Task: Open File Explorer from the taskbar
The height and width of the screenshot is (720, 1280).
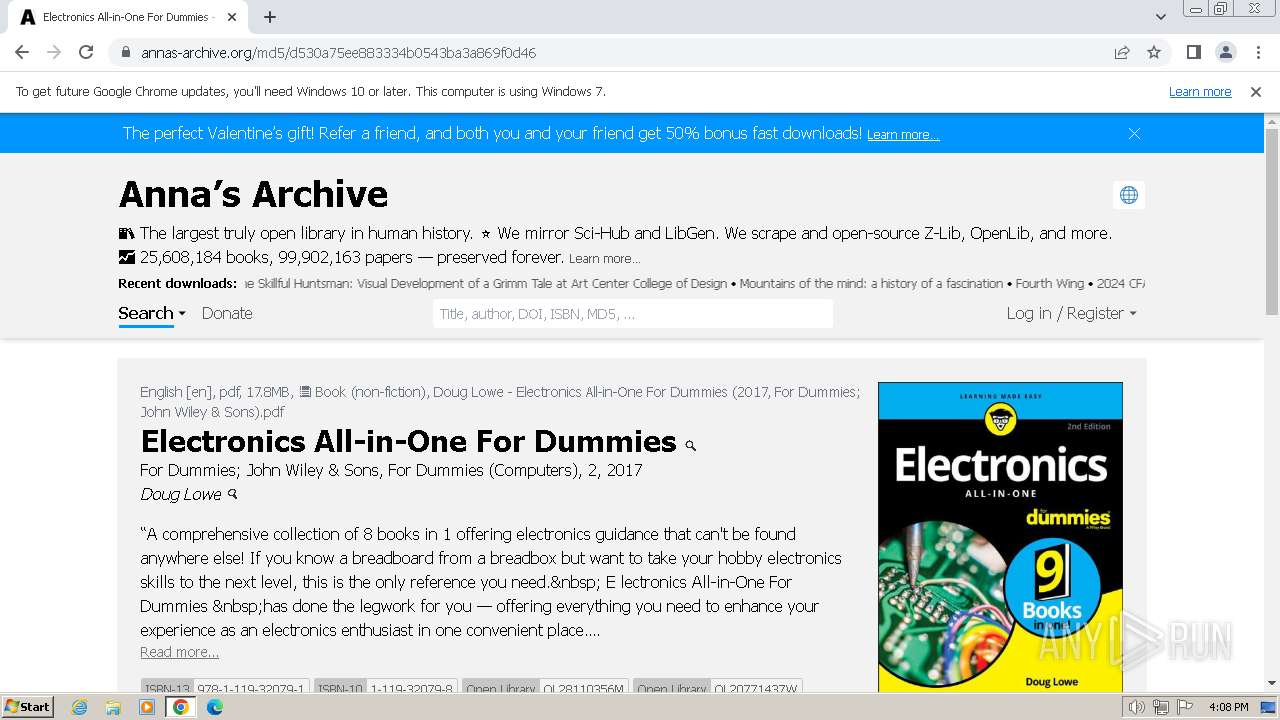Action: coord(113,707)
